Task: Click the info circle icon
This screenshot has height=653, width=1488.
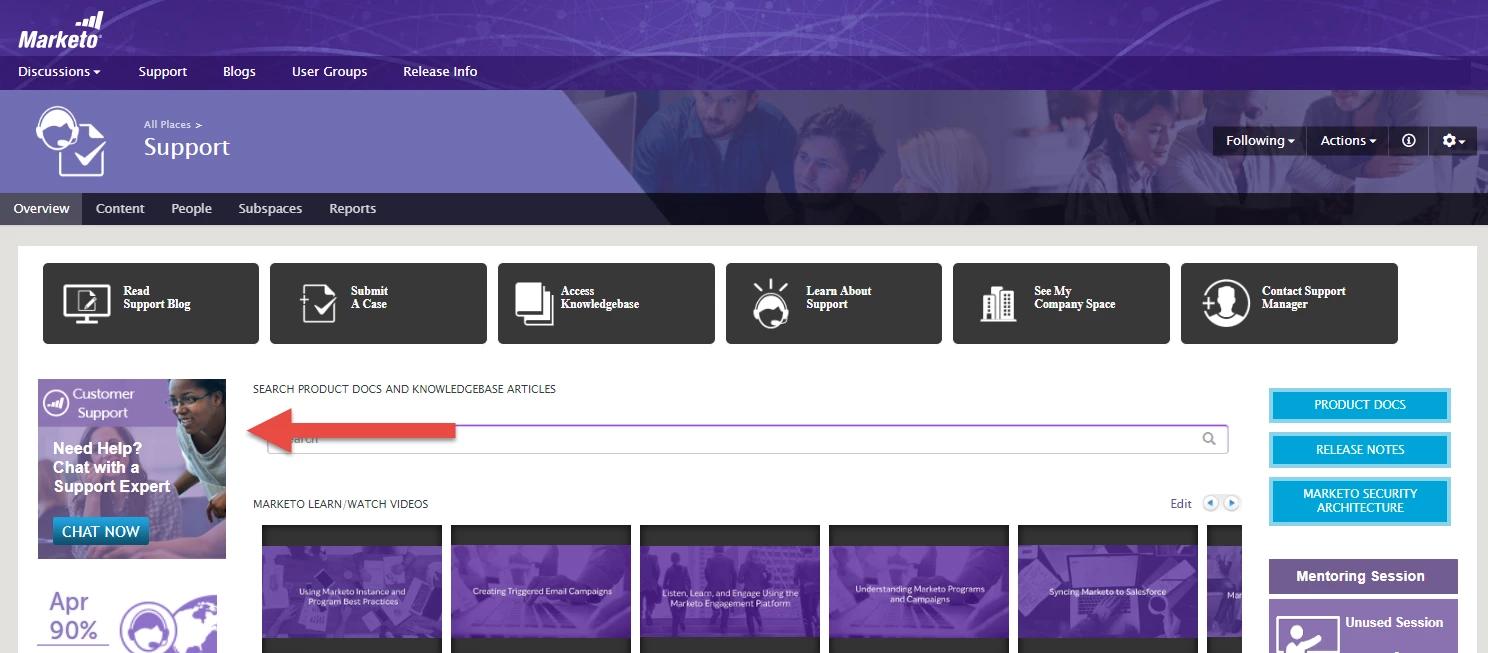Action: (x=1409, y=141)
